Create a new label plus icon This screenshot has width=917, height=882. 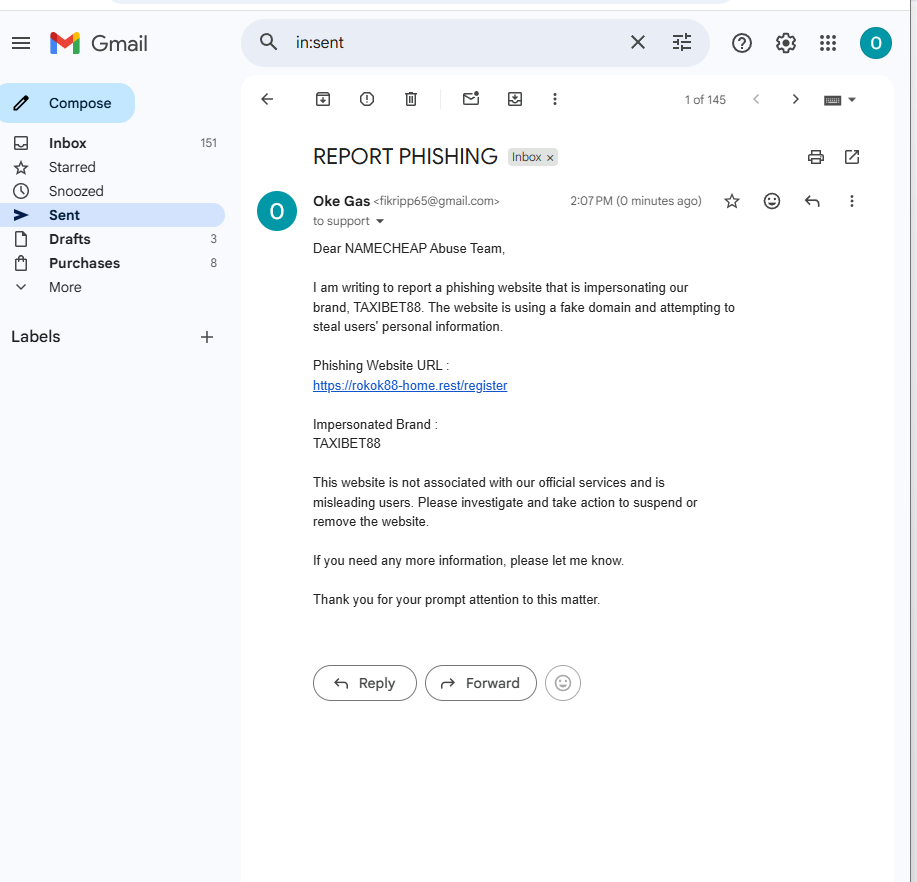(206, 337)
